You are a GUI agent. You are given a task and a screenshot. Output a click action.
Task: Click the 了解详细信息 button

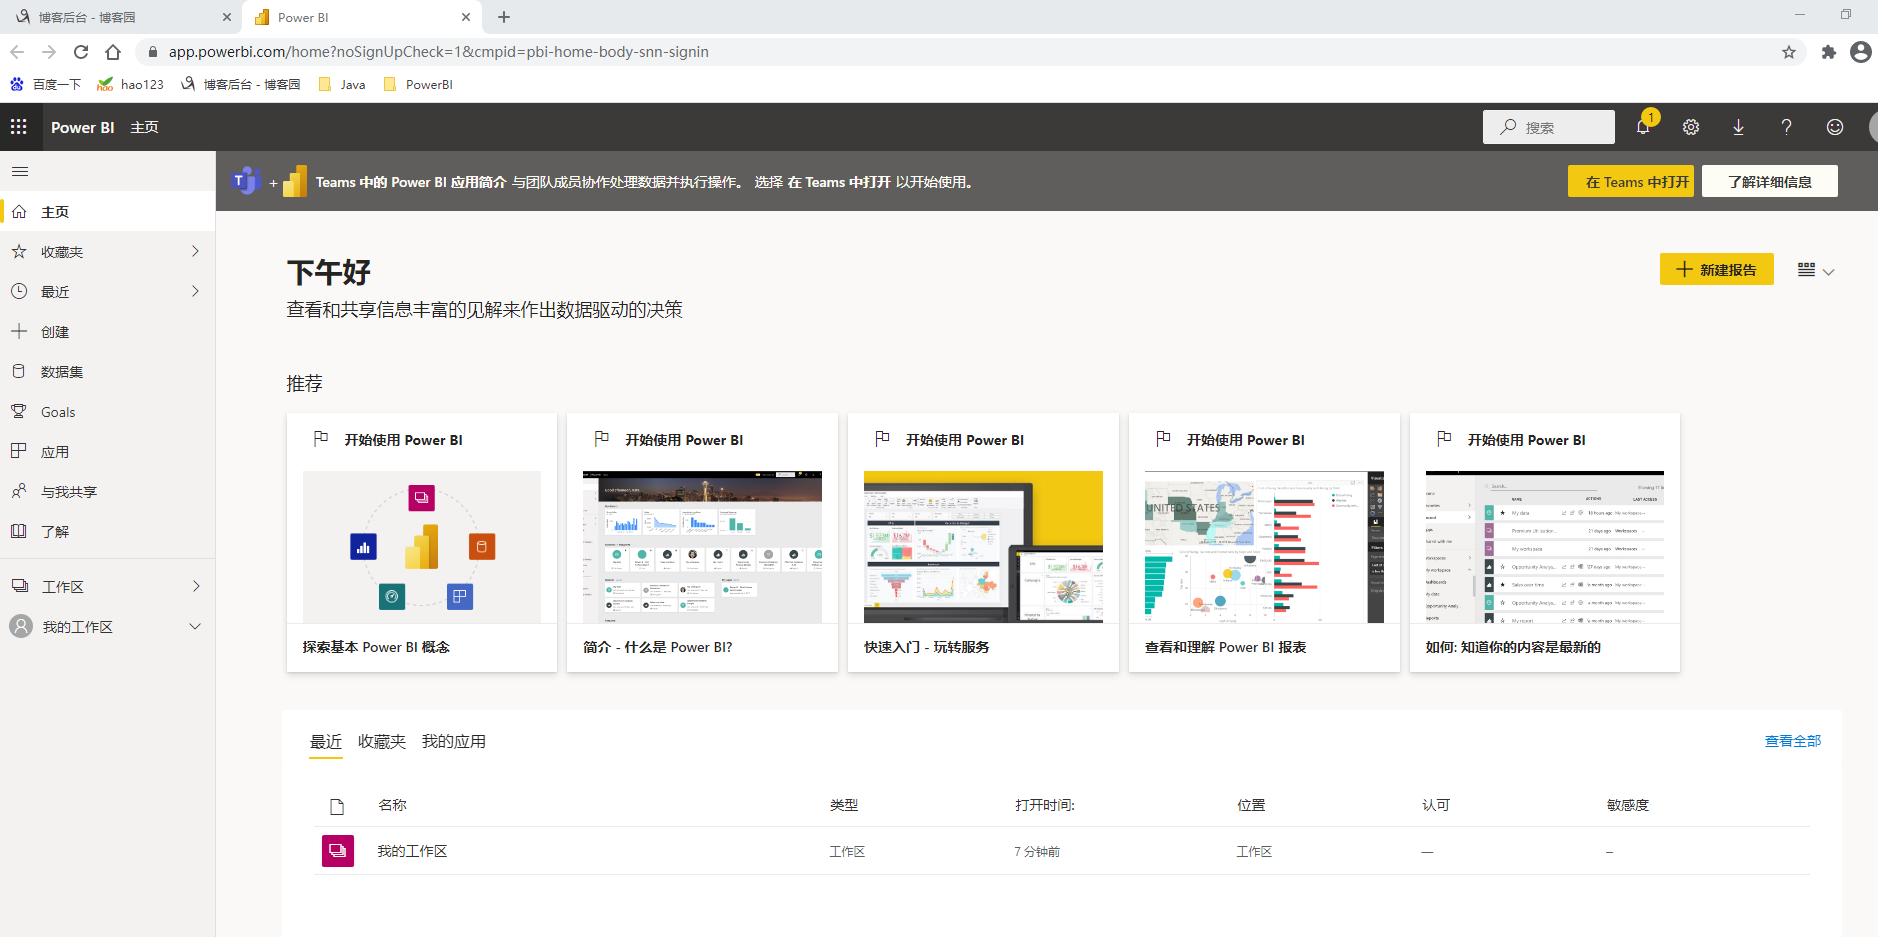[x=1770, y=181]
